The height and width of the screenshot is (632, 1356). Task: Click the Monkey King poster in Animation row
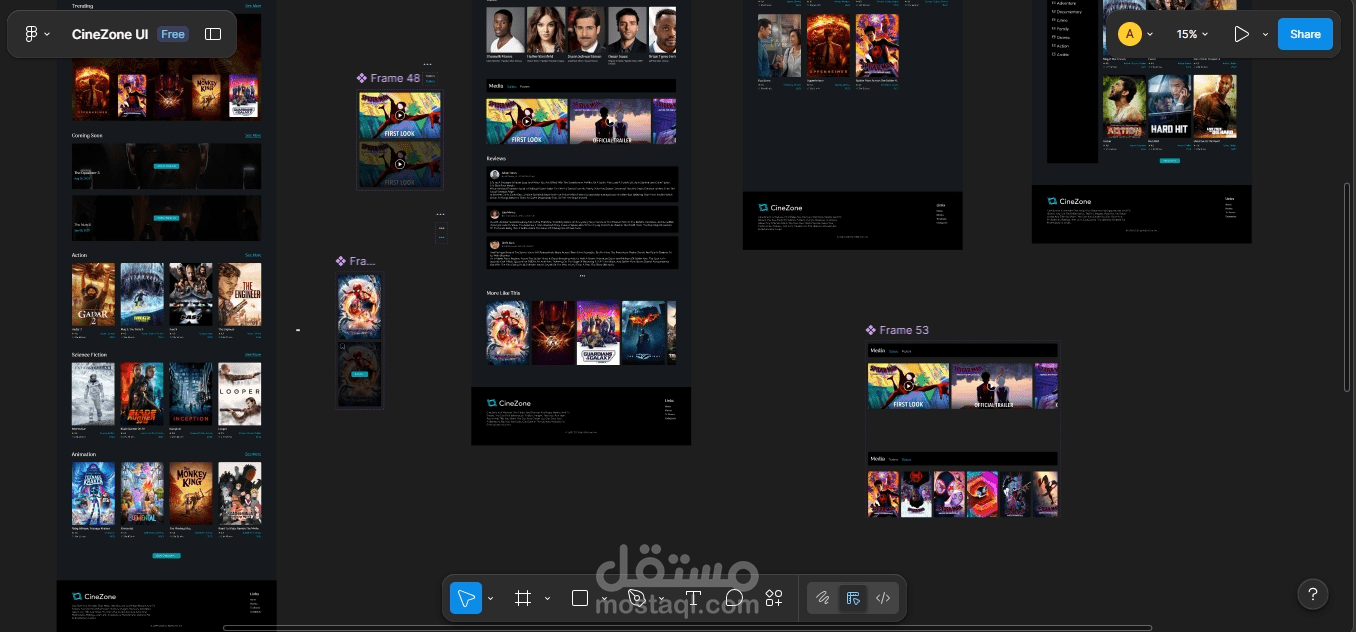point(191,493)
